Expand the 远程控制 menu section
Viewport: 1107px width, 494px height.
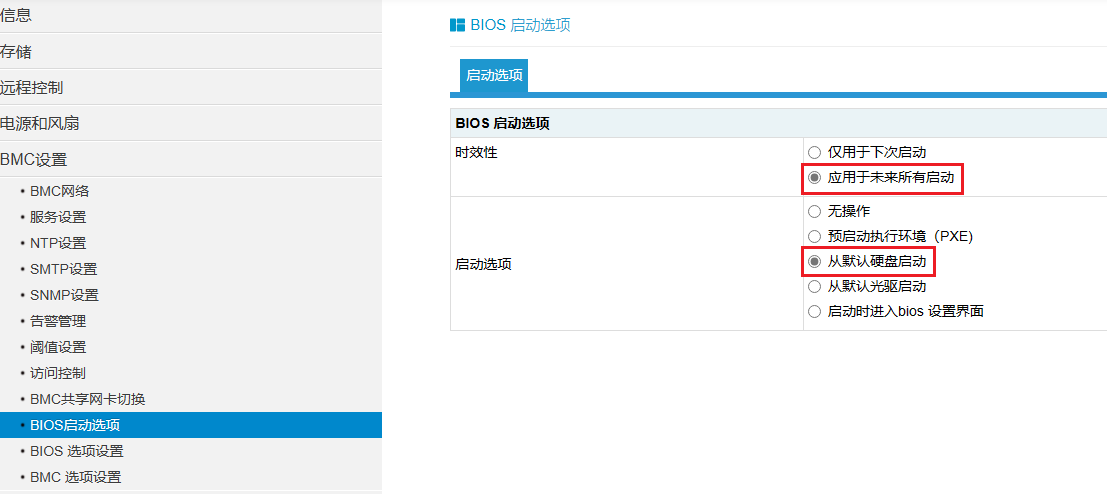coord(191,88)
